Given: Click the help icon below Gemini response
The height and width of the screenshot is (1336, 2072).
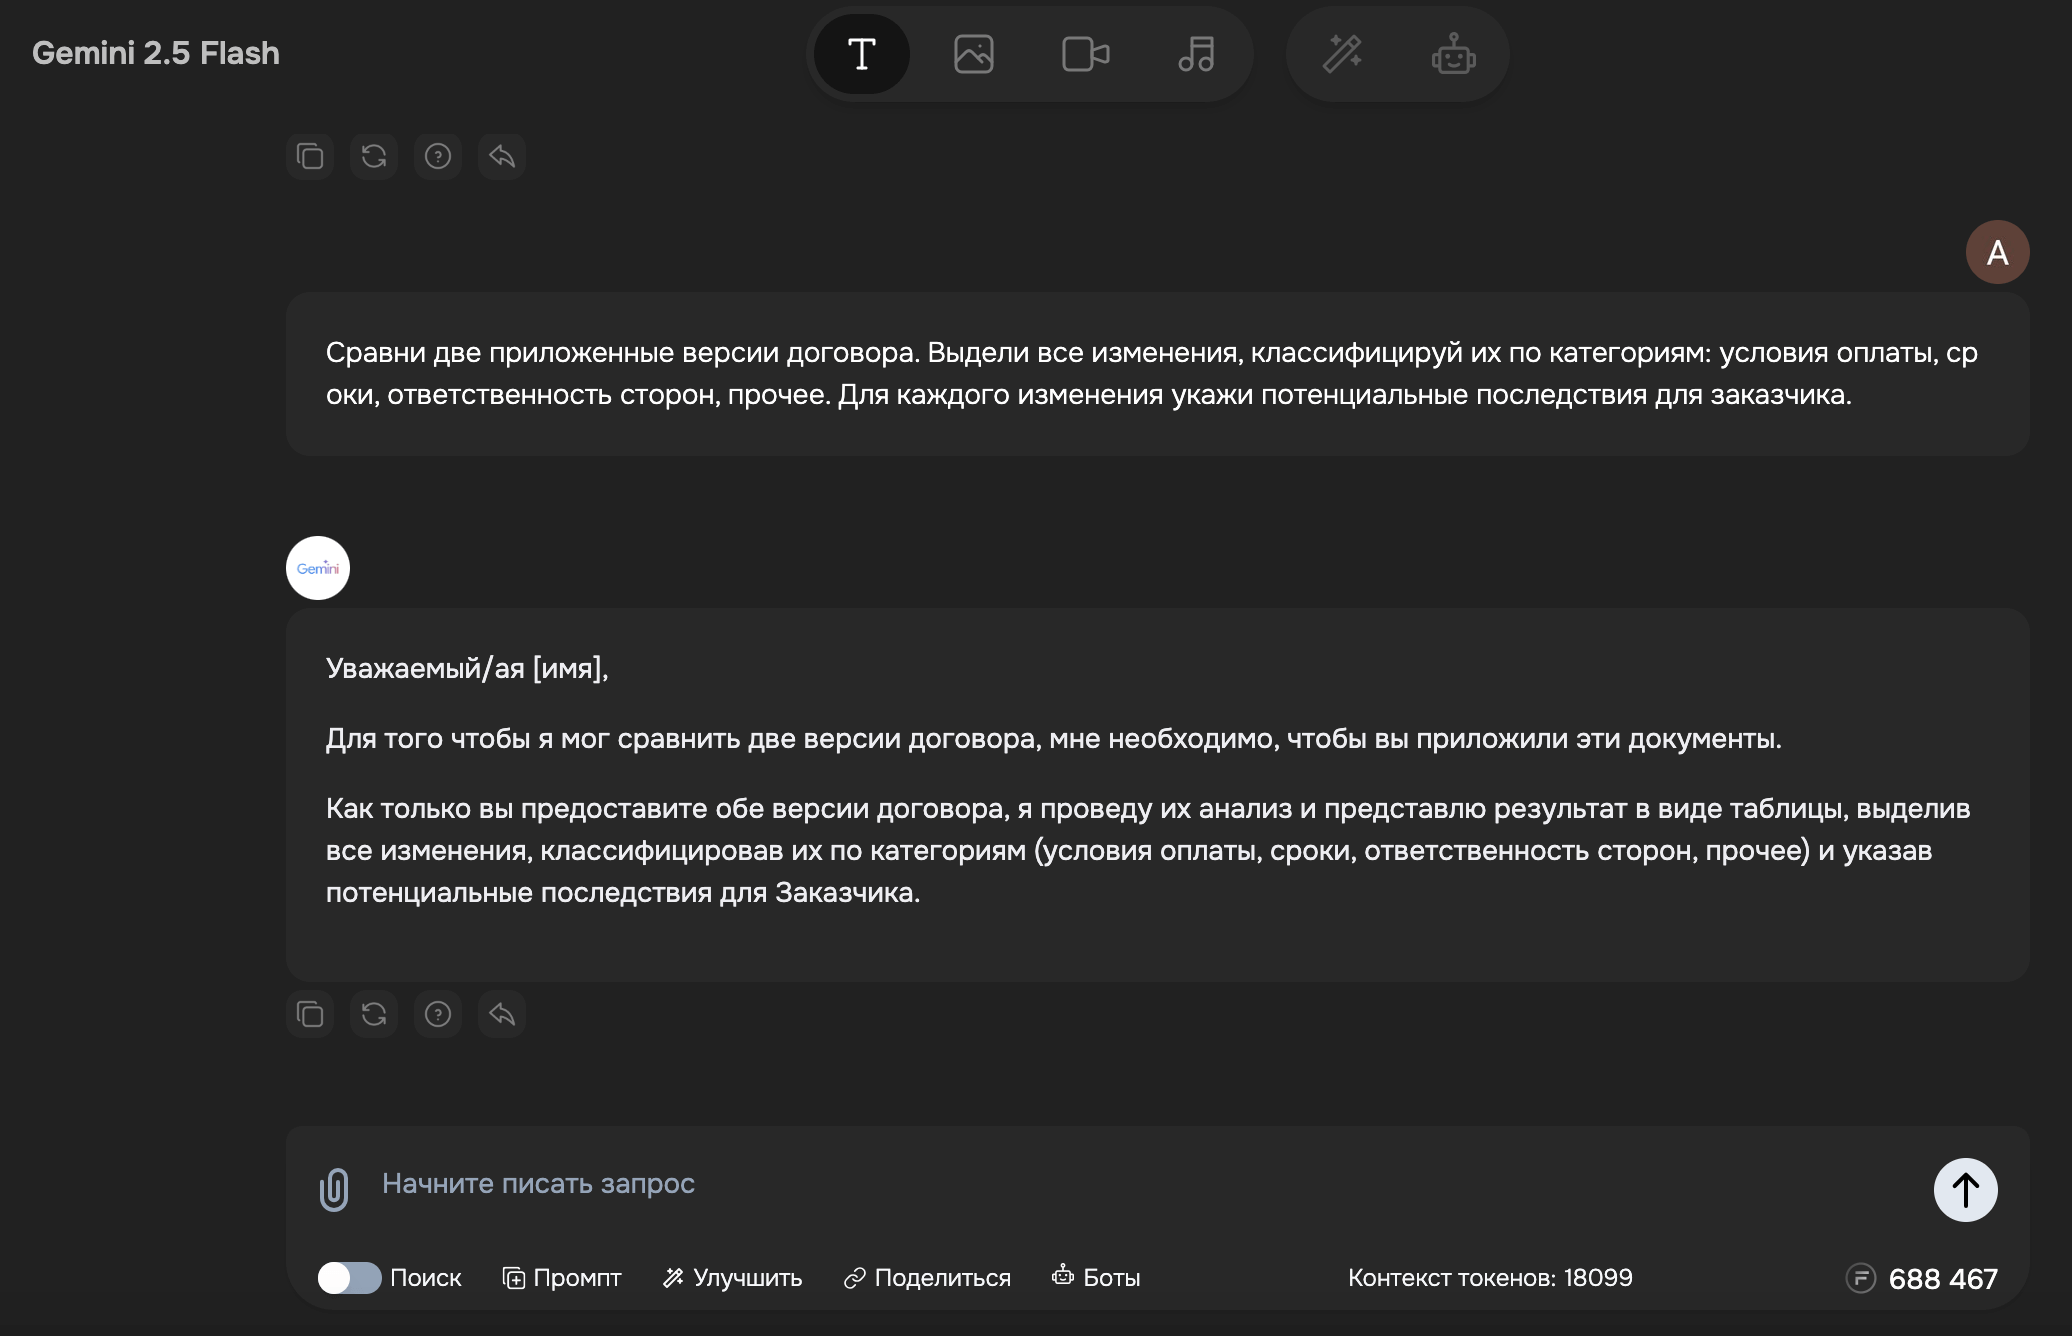Looking at the screenshot, I should click(438, 1014).
